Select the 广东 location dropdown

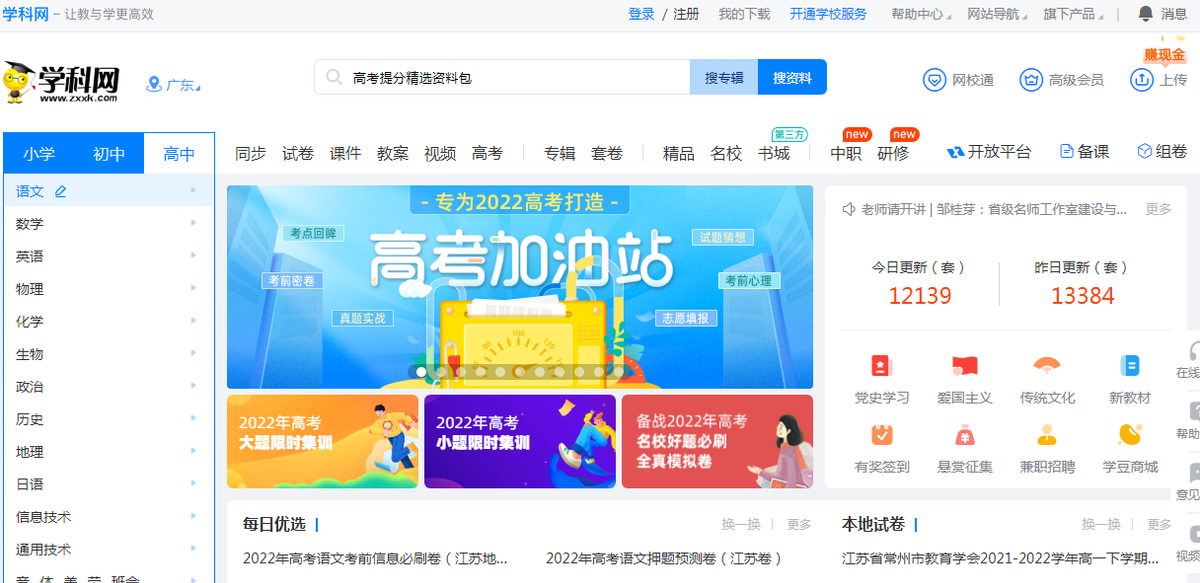(x=173, y=85)
